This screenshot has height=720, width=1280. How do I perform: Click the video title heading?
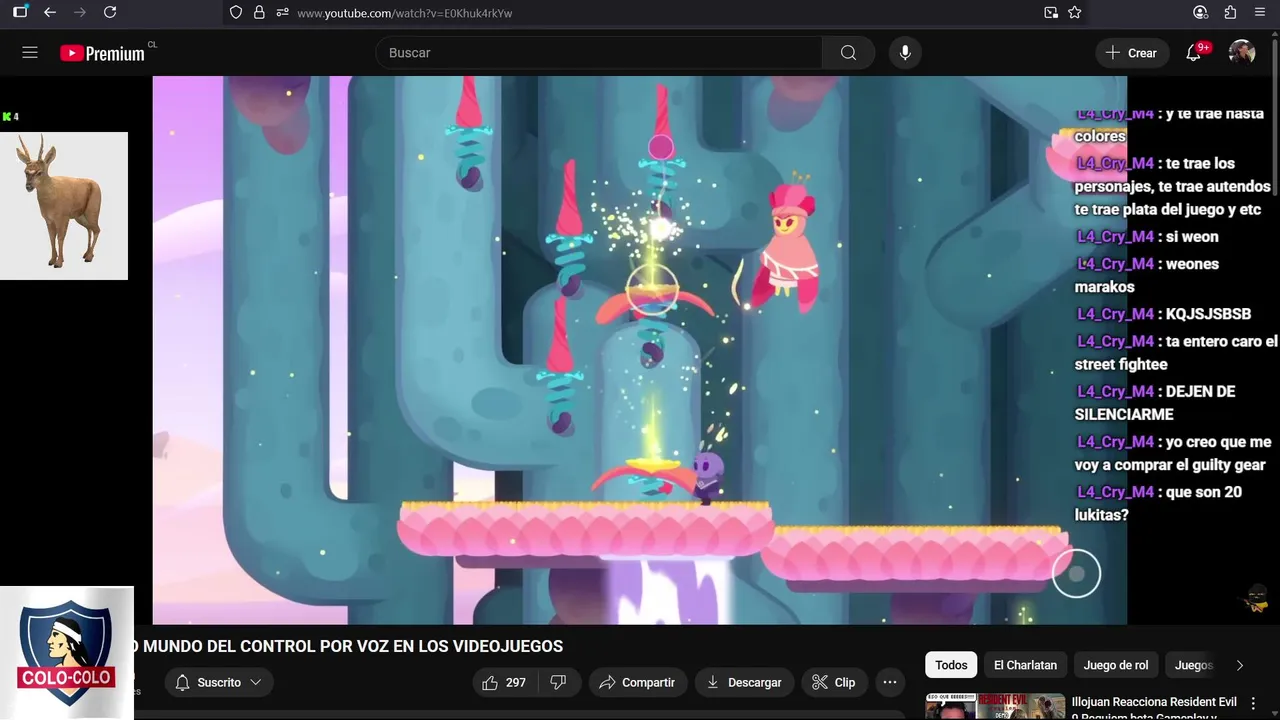347,646
